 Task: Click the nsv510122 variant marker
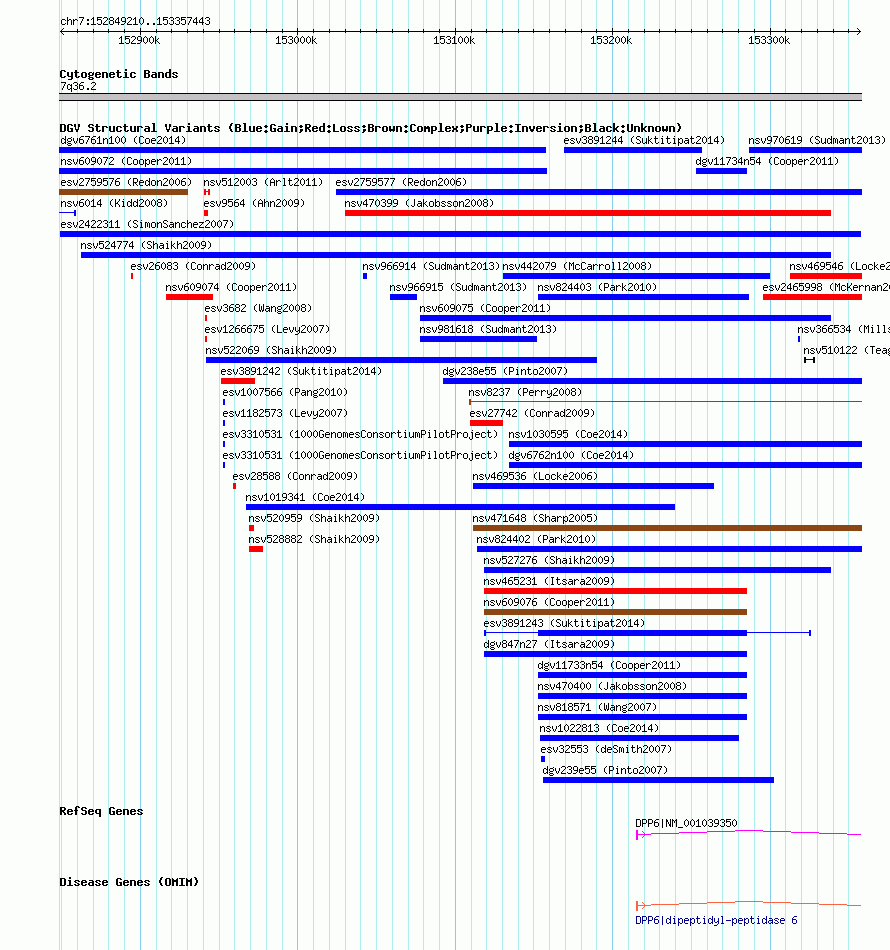click(x=809, y=360)
